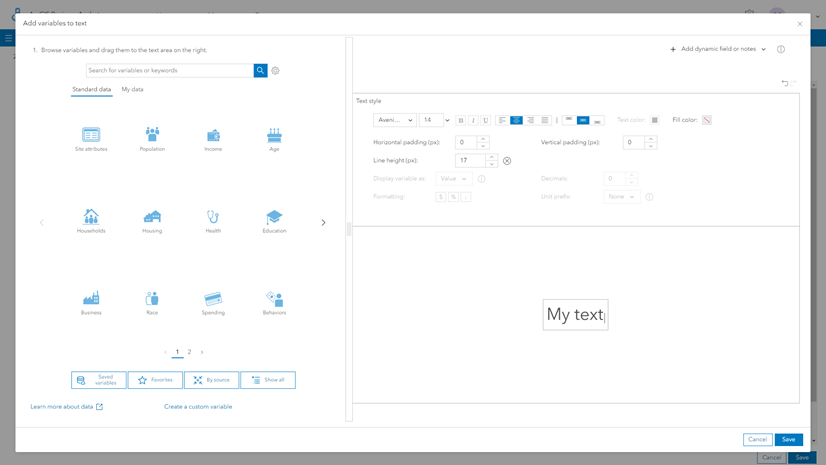
Task: Open the Text color swatch
Action: 654,120
